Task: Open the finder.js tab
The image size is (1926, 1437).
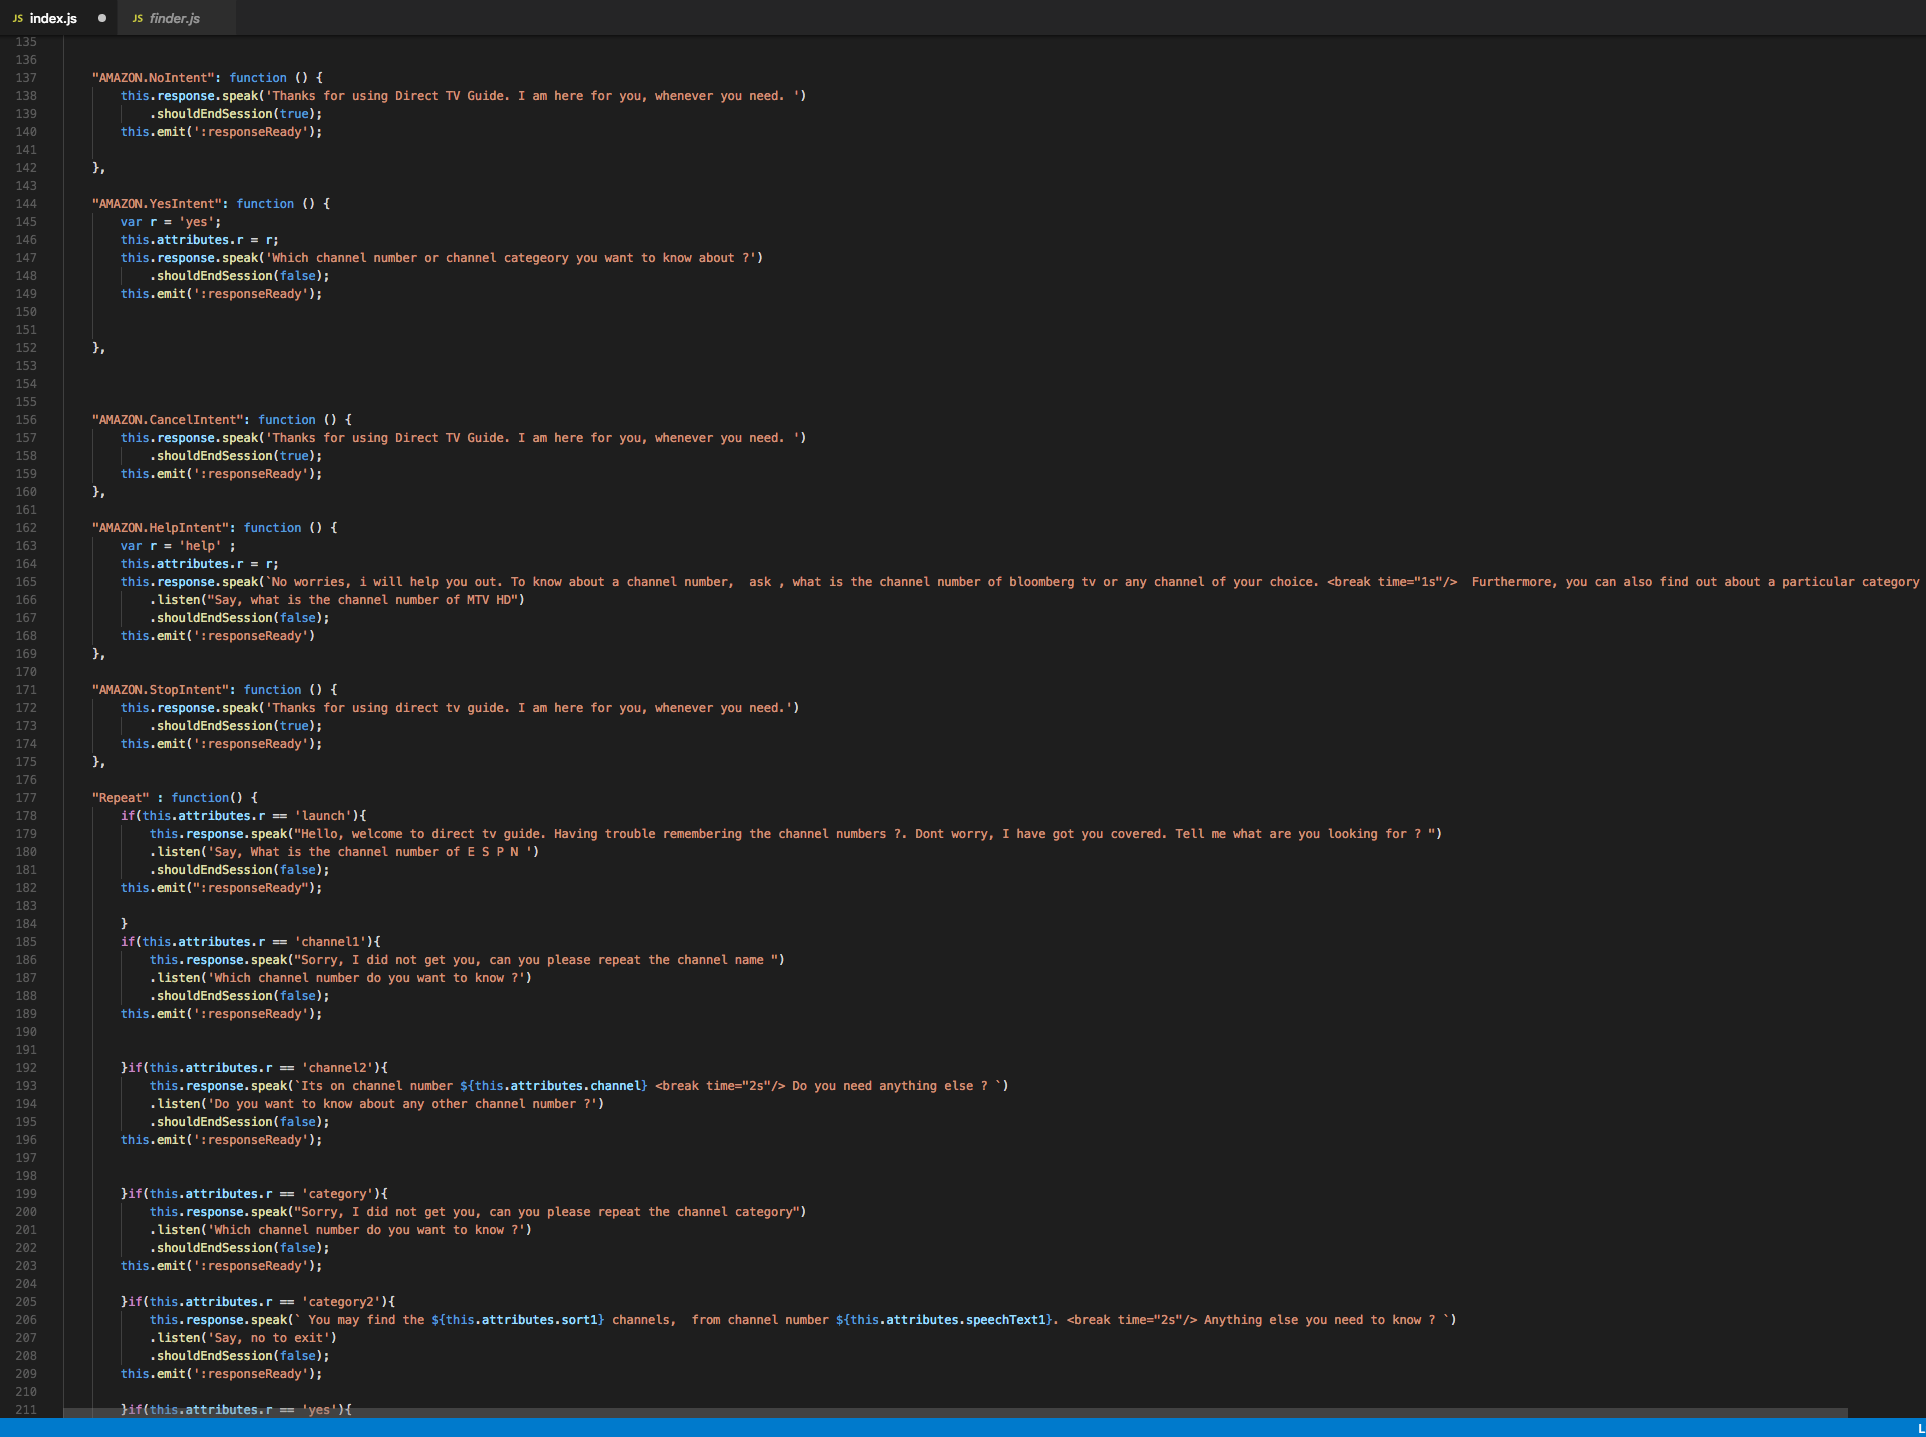Action: coord(174,18)
